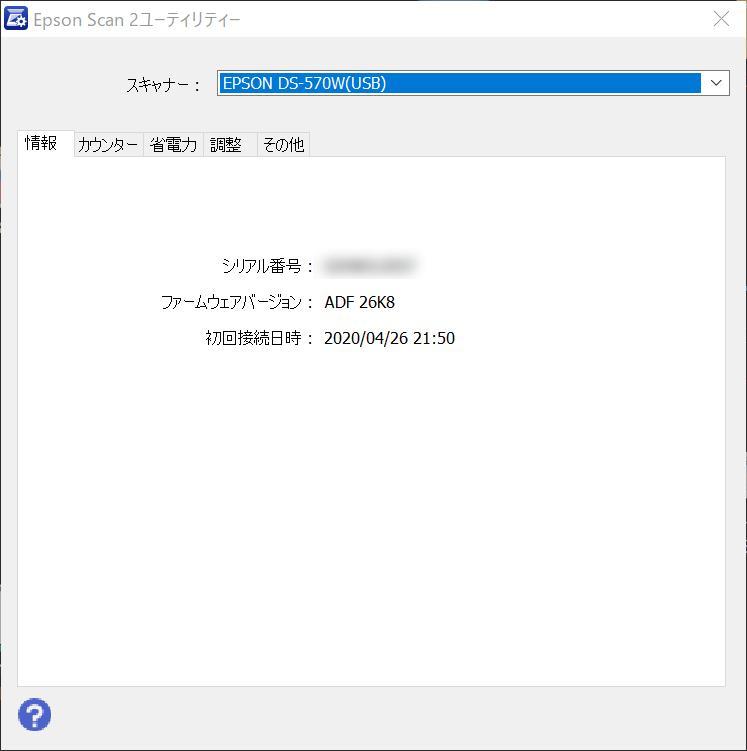Screen dimensions: 747x751
Task: Click the firmware version value ADF 26K8
Action: [x=360, y=302]
